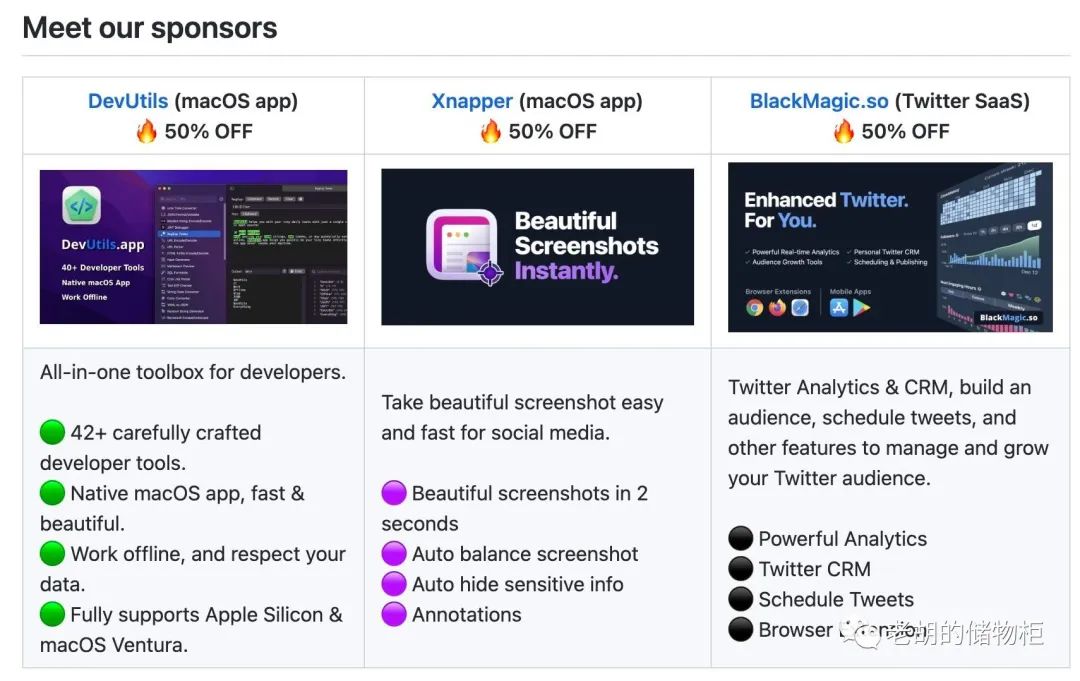Image resolution: width=1080 pixels, height=681 pixels.
Task: Click the DevUtils code-bracket app icon
Action: [81, 206]
